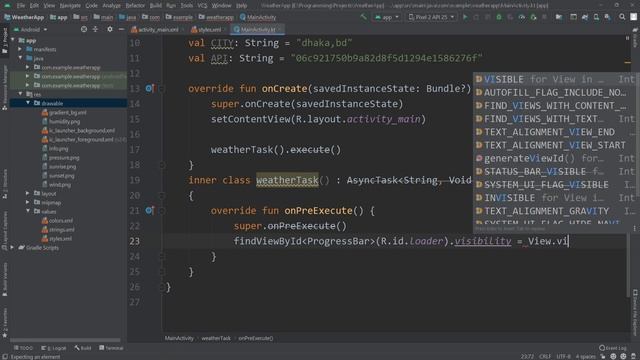The image size is (640, 360).
Task: Hide the Project panel with minus icon
Action: point(121,29)
